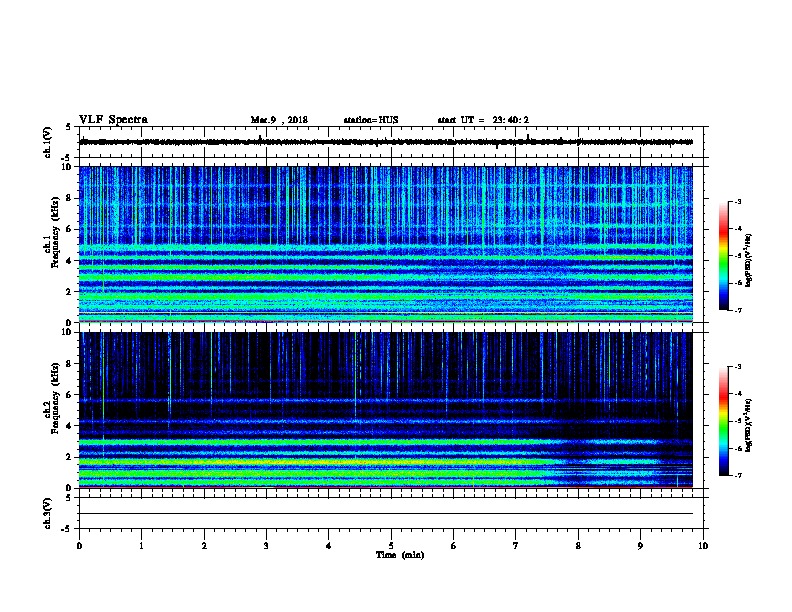Click the "Time (min)" axis title
The image size is (792, 612).
[x=400, y=555]
